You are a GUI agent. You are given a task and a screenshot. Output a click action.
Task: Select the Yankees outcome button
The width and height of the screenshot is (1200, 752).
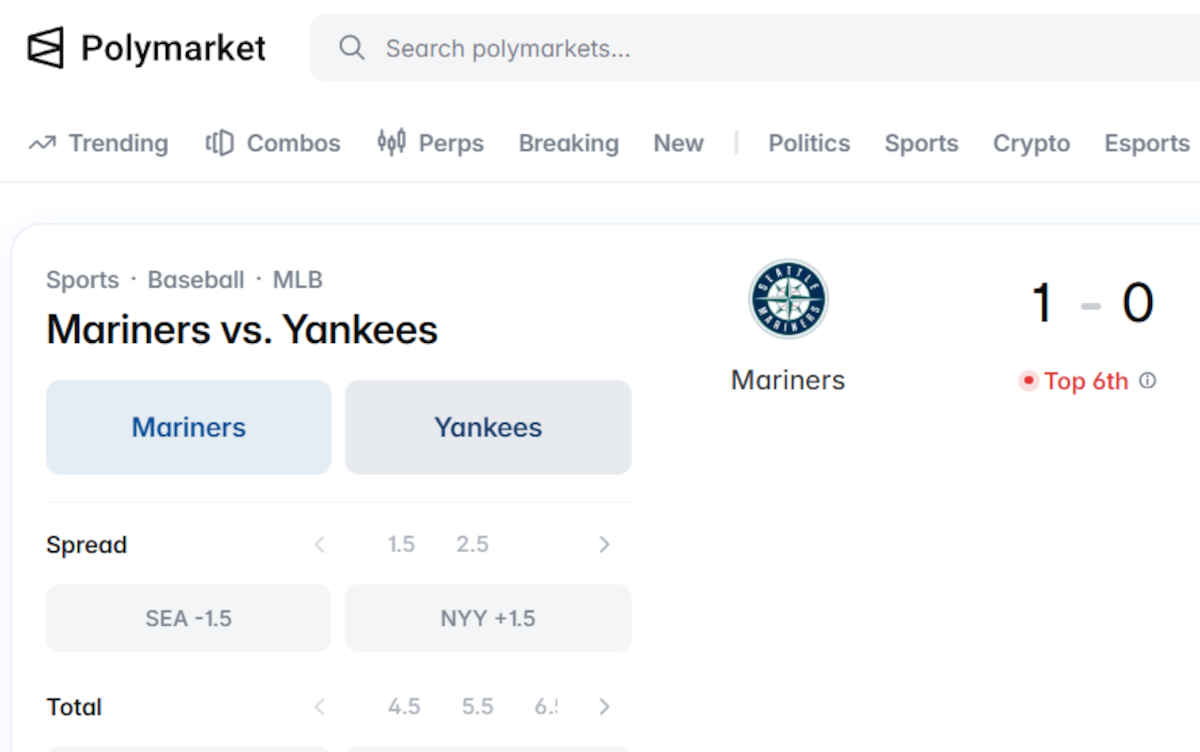pyautogui.click(x=488, y=427)
